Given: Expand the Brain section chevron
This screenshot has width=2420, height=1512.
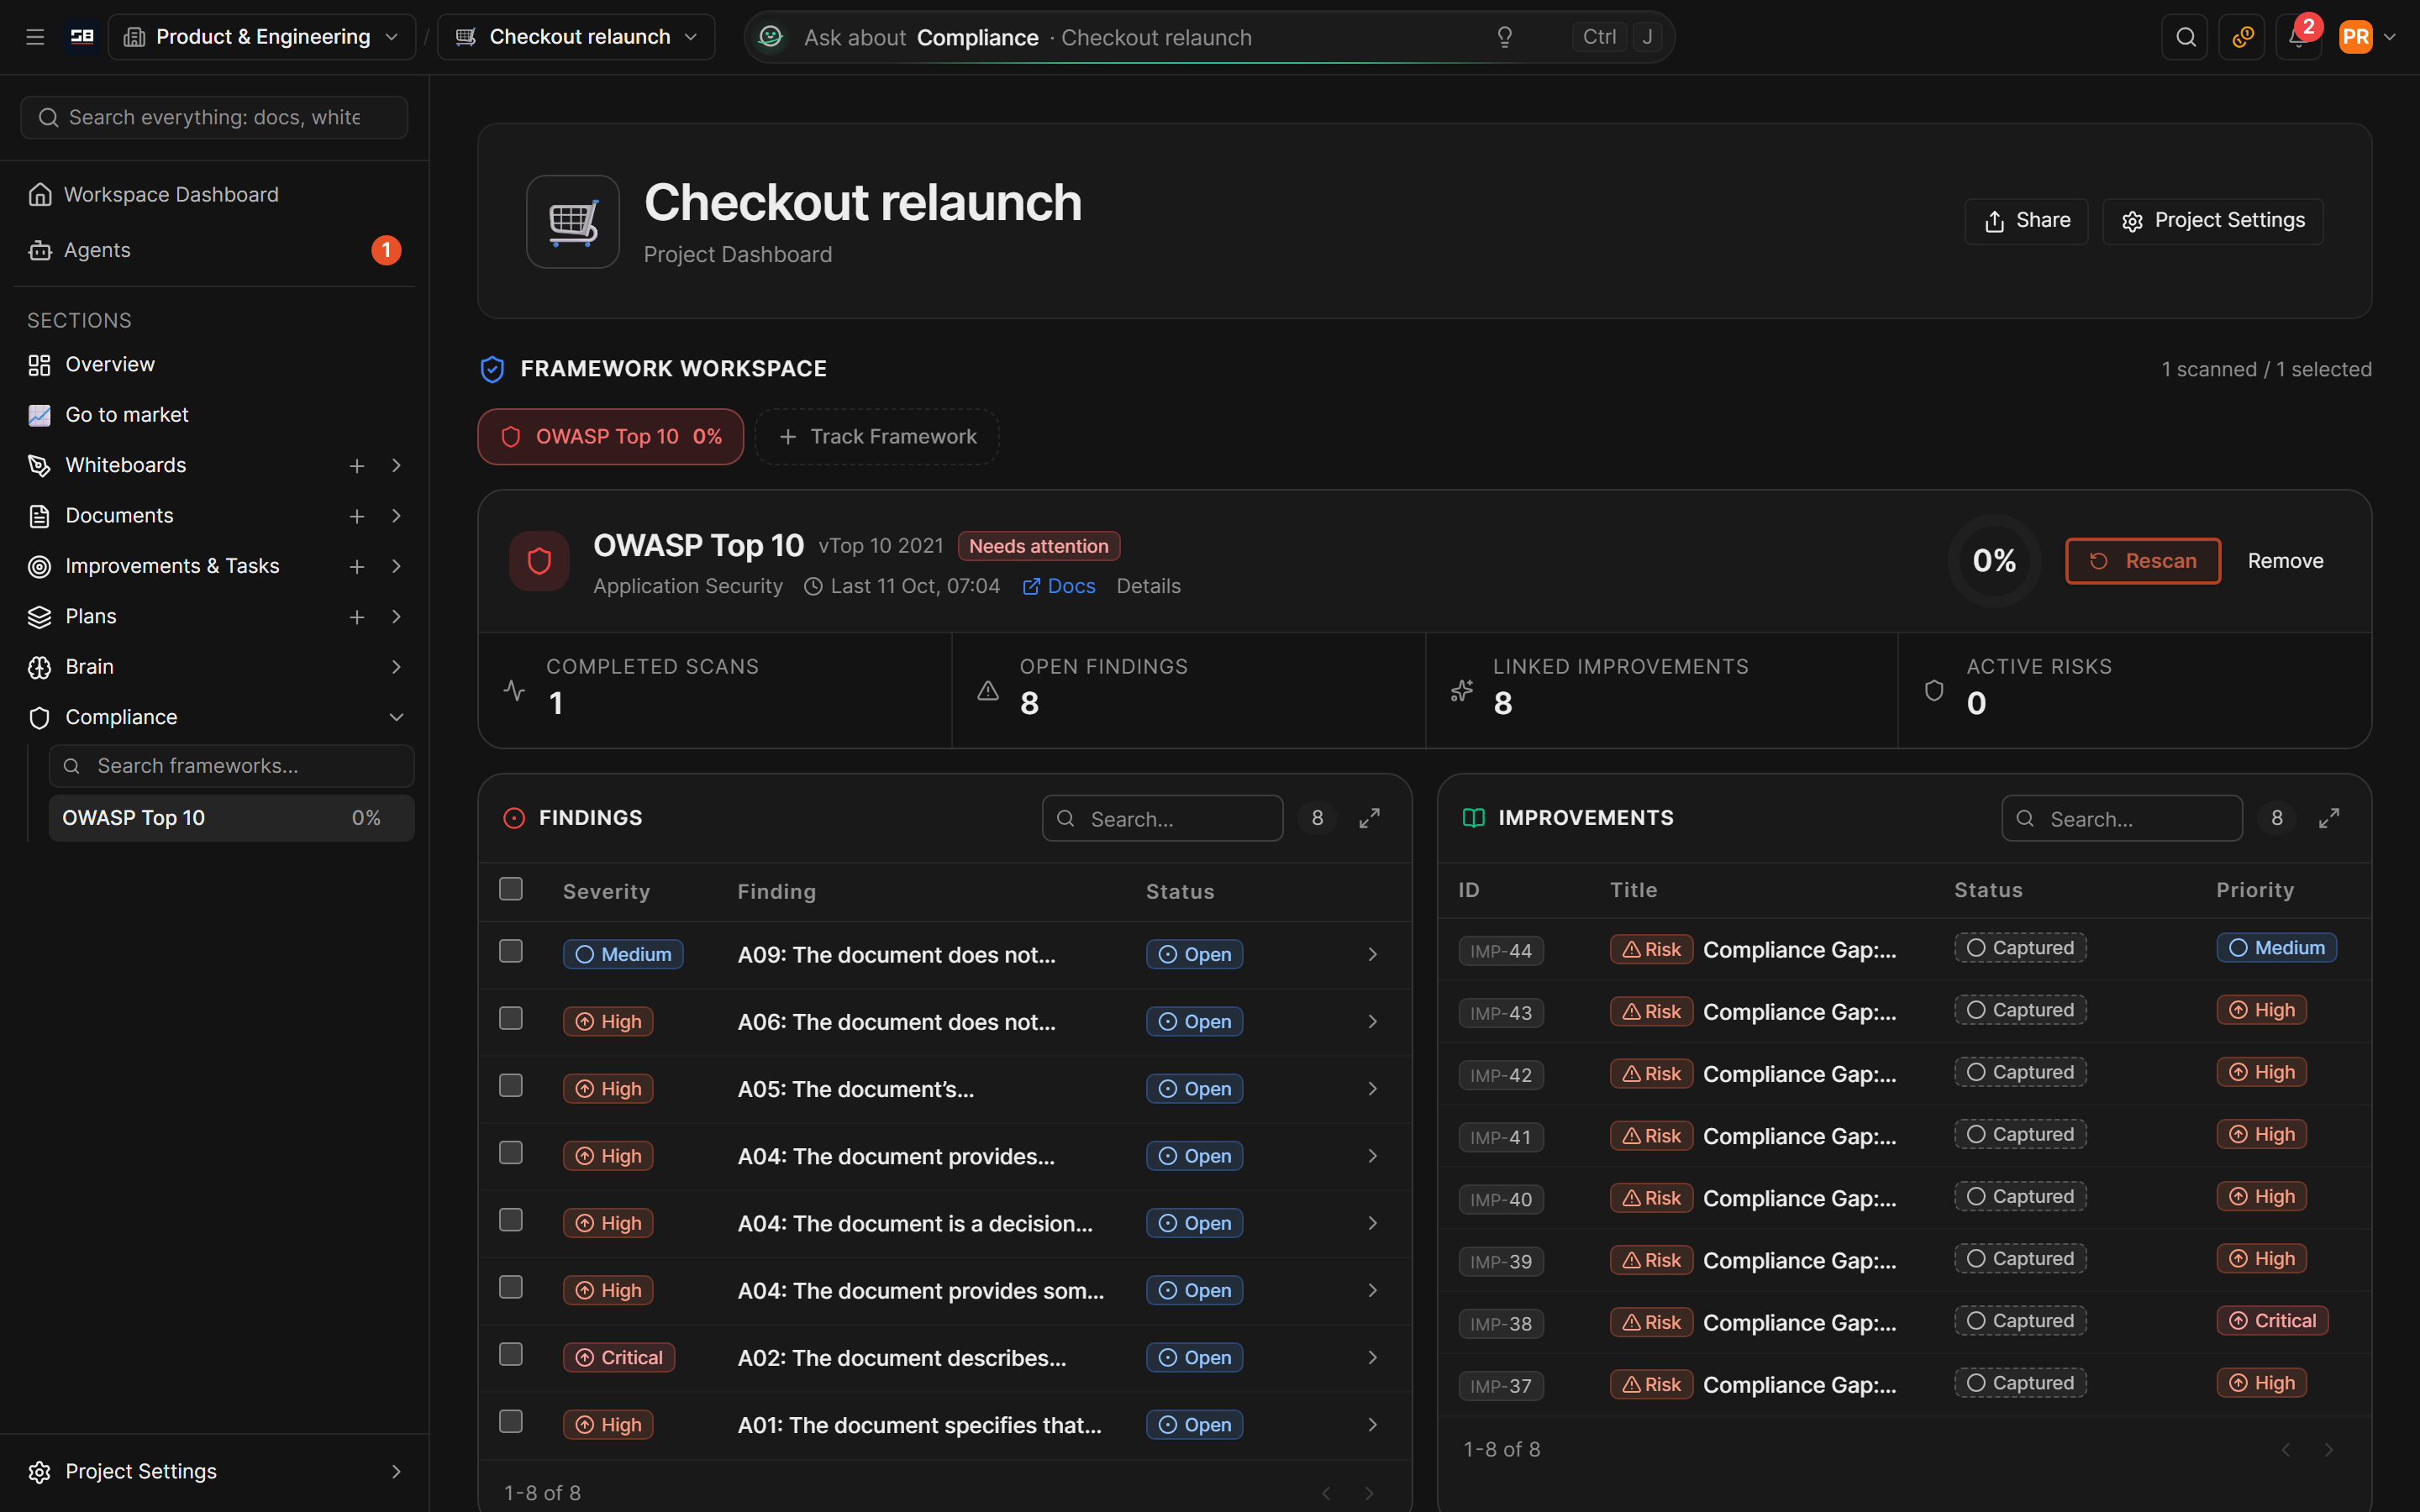Looking at the screenshot, I should click(x=396, y=667).
